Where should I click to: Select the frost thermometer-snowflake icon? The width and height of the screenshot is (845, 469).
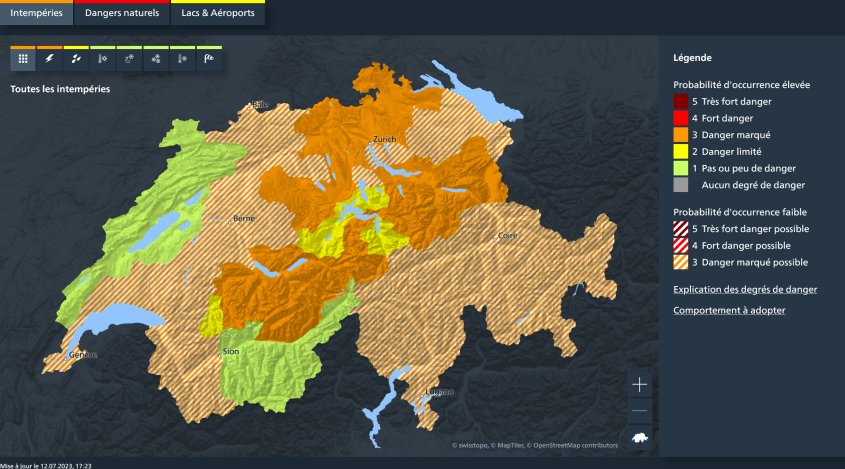182,59
